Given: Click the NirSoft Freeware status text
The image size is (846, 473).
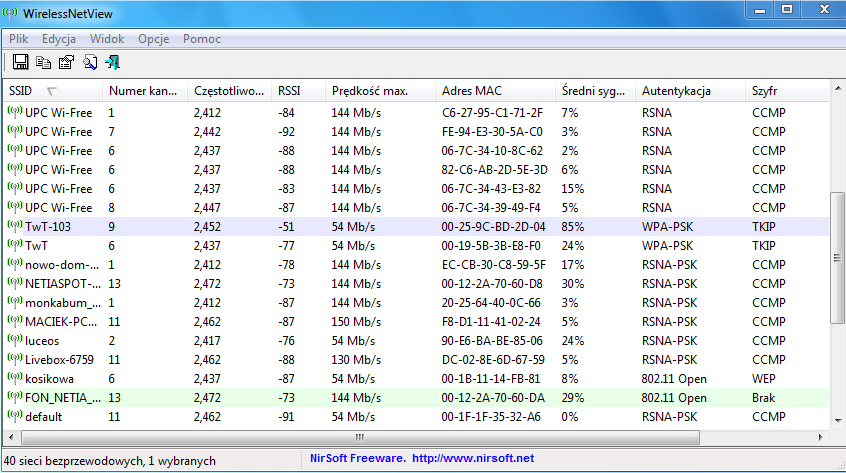Looking at the screenshot, I should point(357,458).
